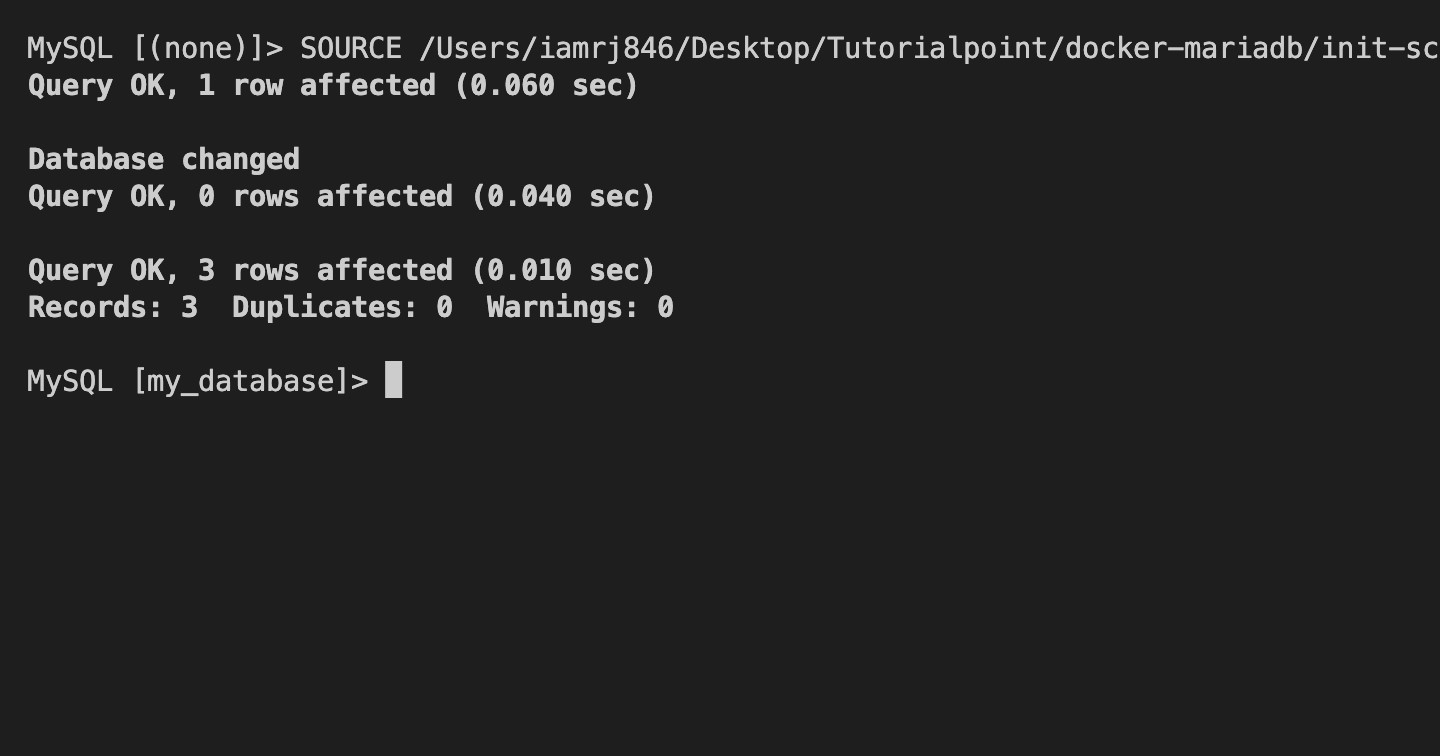Click the "Records: 3" text
The width and height of the screenshot is (1440, 756).
coord(112,308)
